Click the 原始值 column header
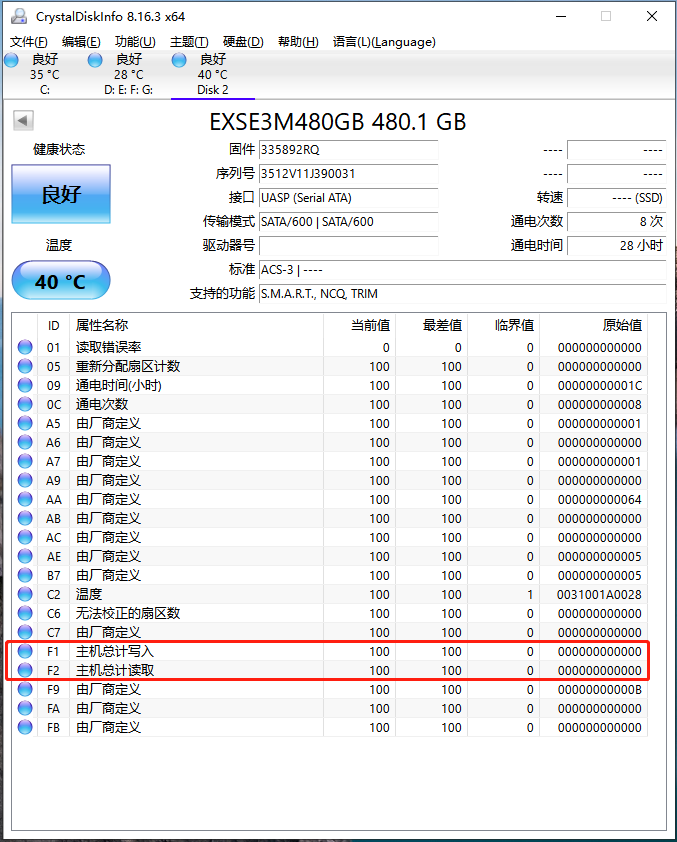This screenshot has width=677, height=842. tap(593, 325)
